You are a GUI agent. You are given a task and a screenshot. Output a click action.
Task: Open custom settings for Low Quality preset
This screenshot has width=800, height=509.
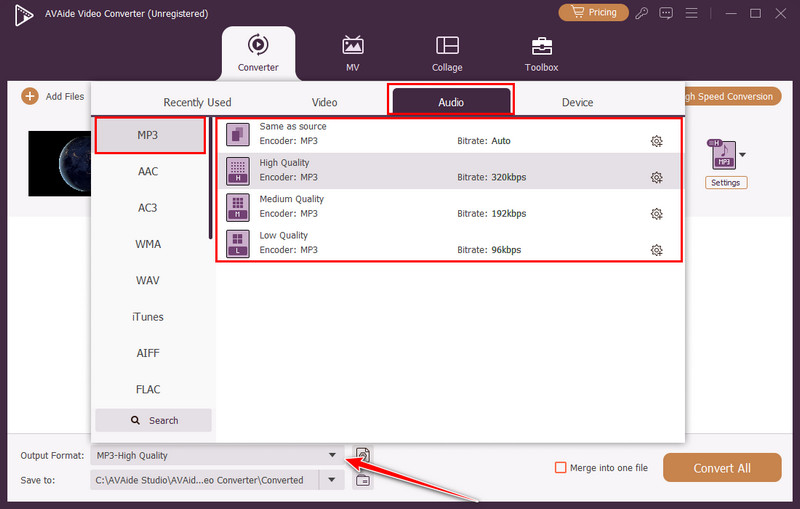click(656, 250)
